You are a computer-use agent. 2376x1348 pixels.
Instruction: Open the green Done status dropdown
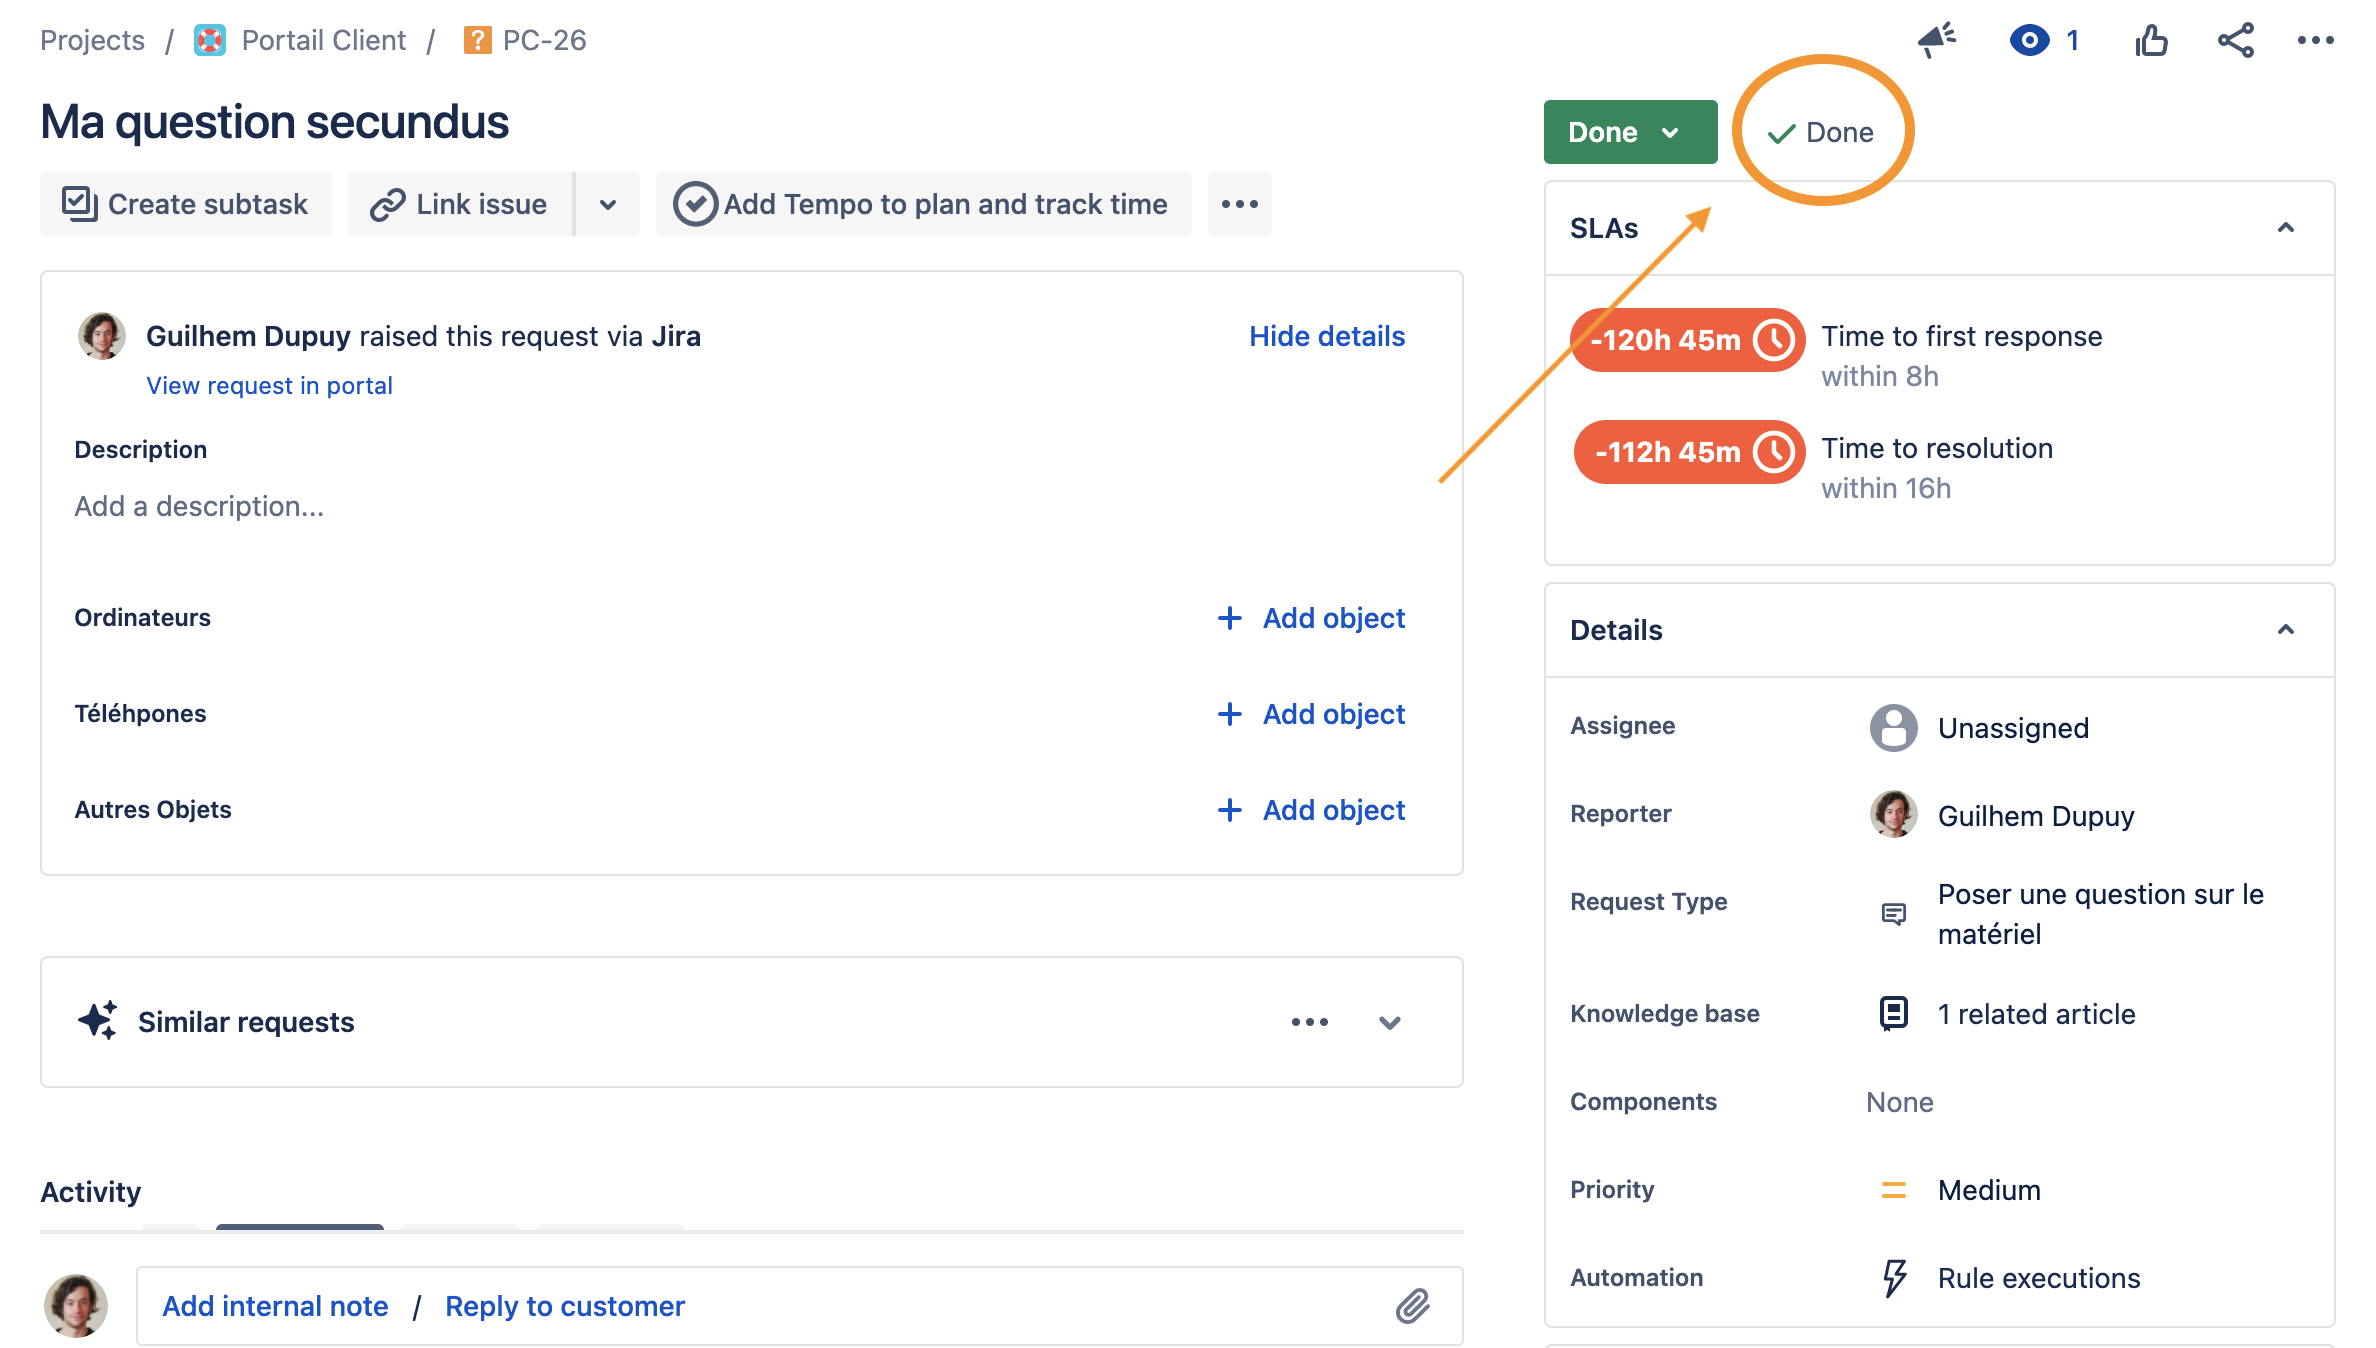(1629, 131)
